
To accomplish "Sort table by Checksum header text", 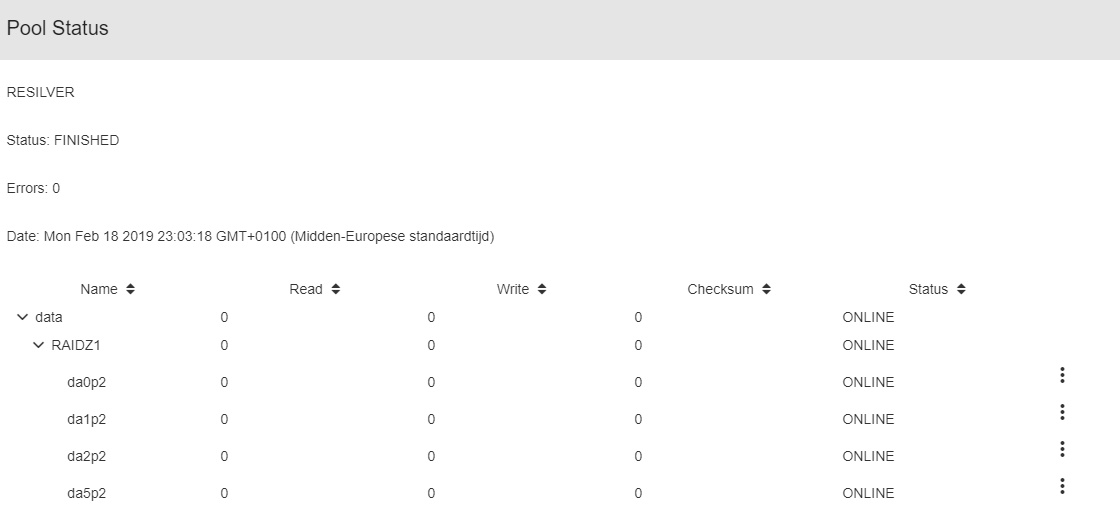I will tap(720, 289).
